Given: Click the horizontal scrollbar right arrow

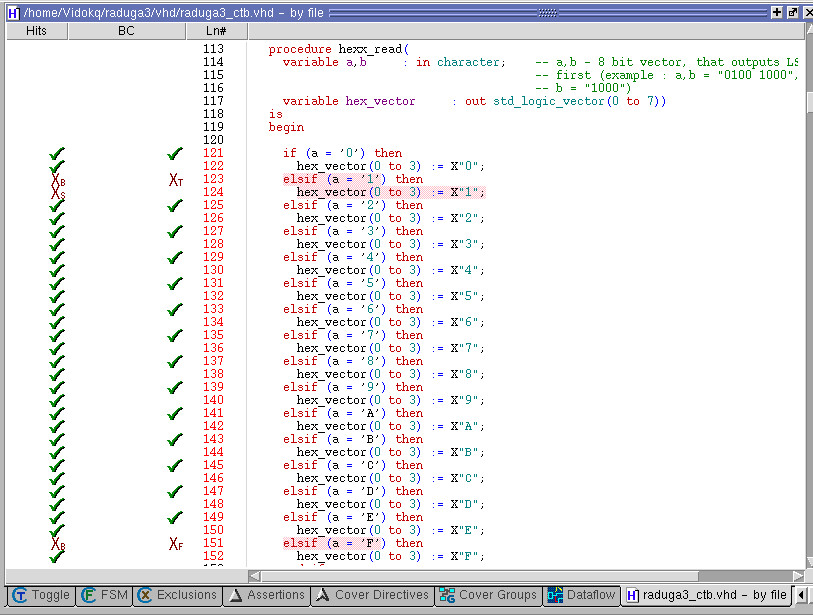Looking at the screenshot, I should 798,576.
